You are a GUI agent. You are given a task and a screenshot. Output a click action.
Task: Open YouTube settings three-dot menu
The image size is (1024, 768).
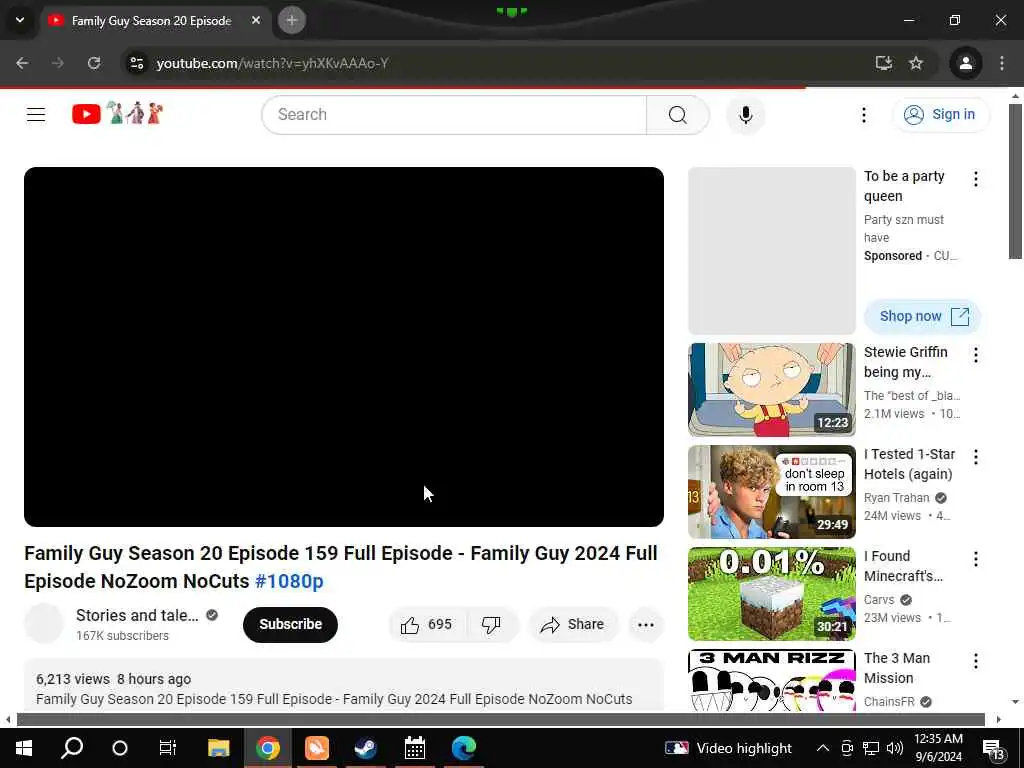point(863,115)
